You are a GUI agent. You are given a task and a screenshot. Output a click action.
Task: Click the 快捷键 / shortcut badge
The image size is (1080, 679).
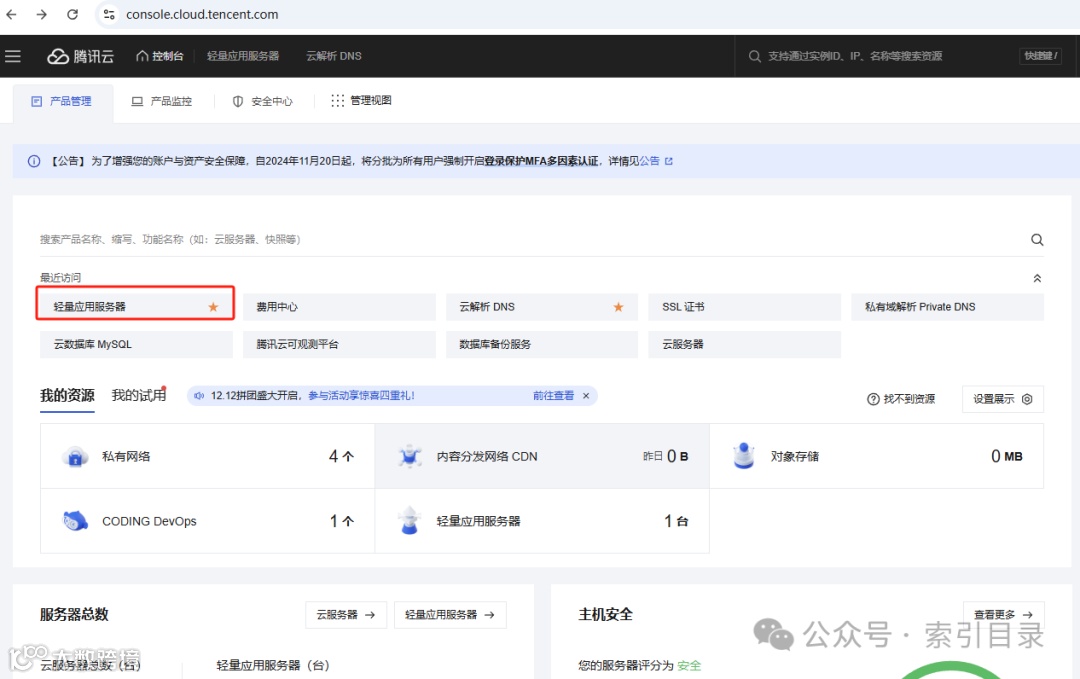click(1040, 56)
